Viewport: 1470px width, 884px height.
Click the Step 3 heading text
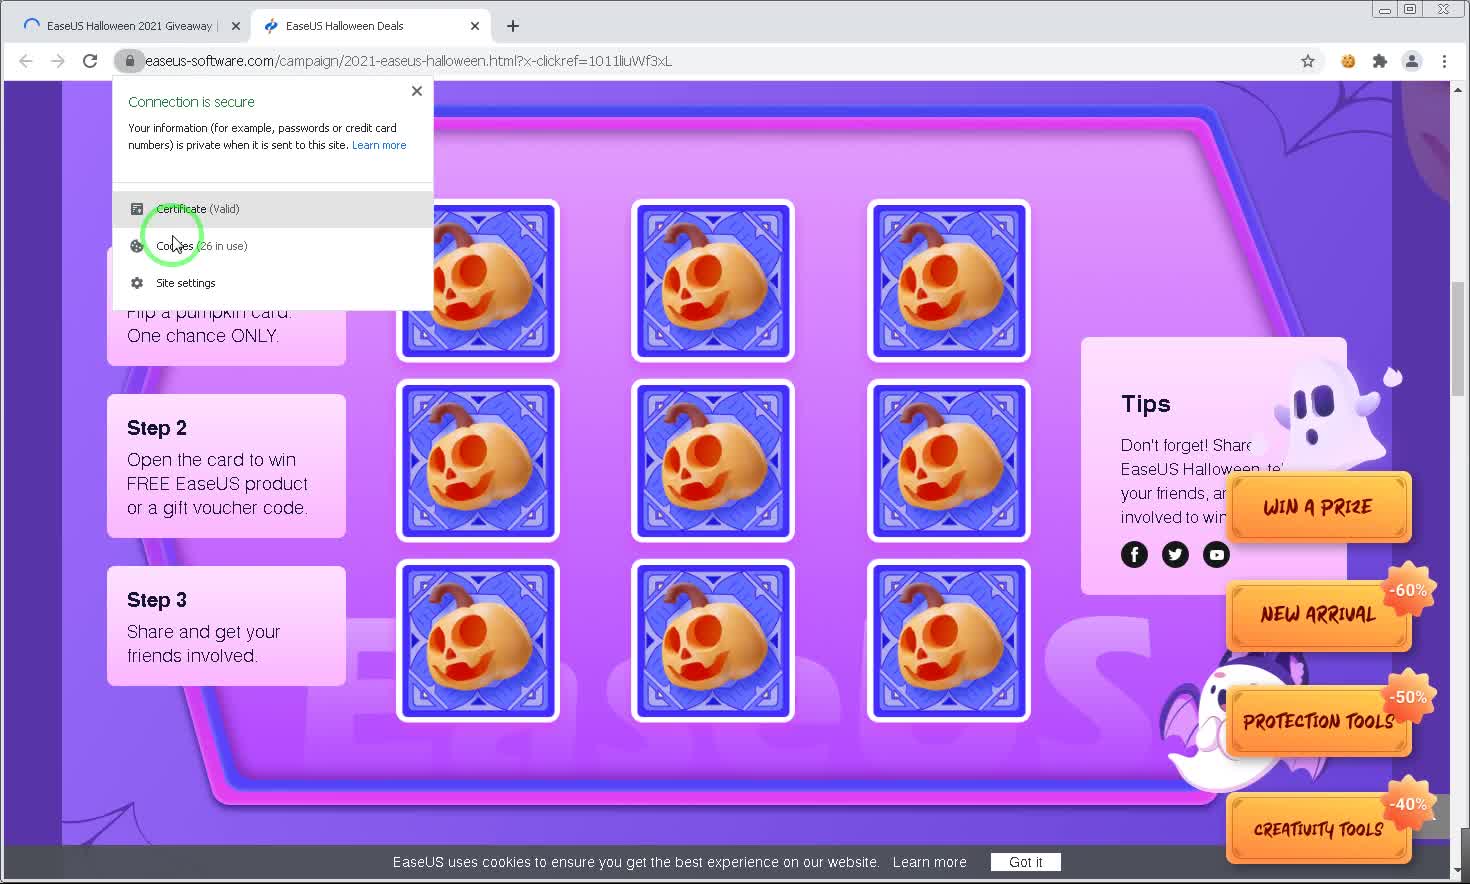[157, 600]
